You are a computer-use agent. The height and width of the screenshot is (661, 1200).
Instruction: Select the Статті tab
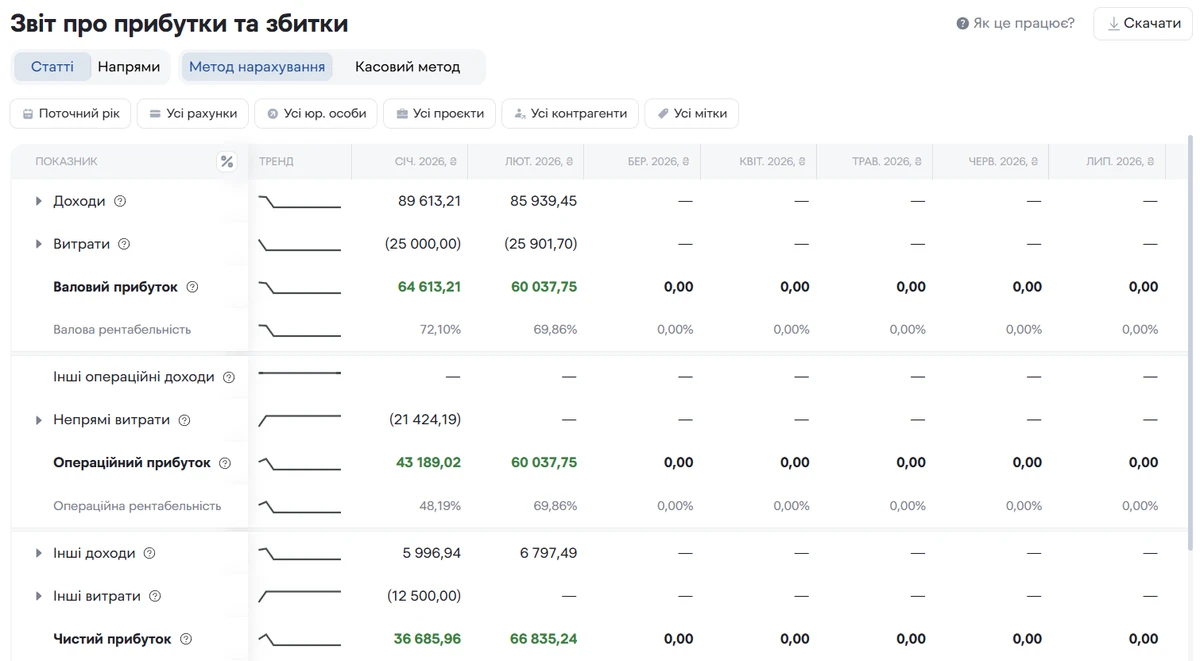click(52, 67)
